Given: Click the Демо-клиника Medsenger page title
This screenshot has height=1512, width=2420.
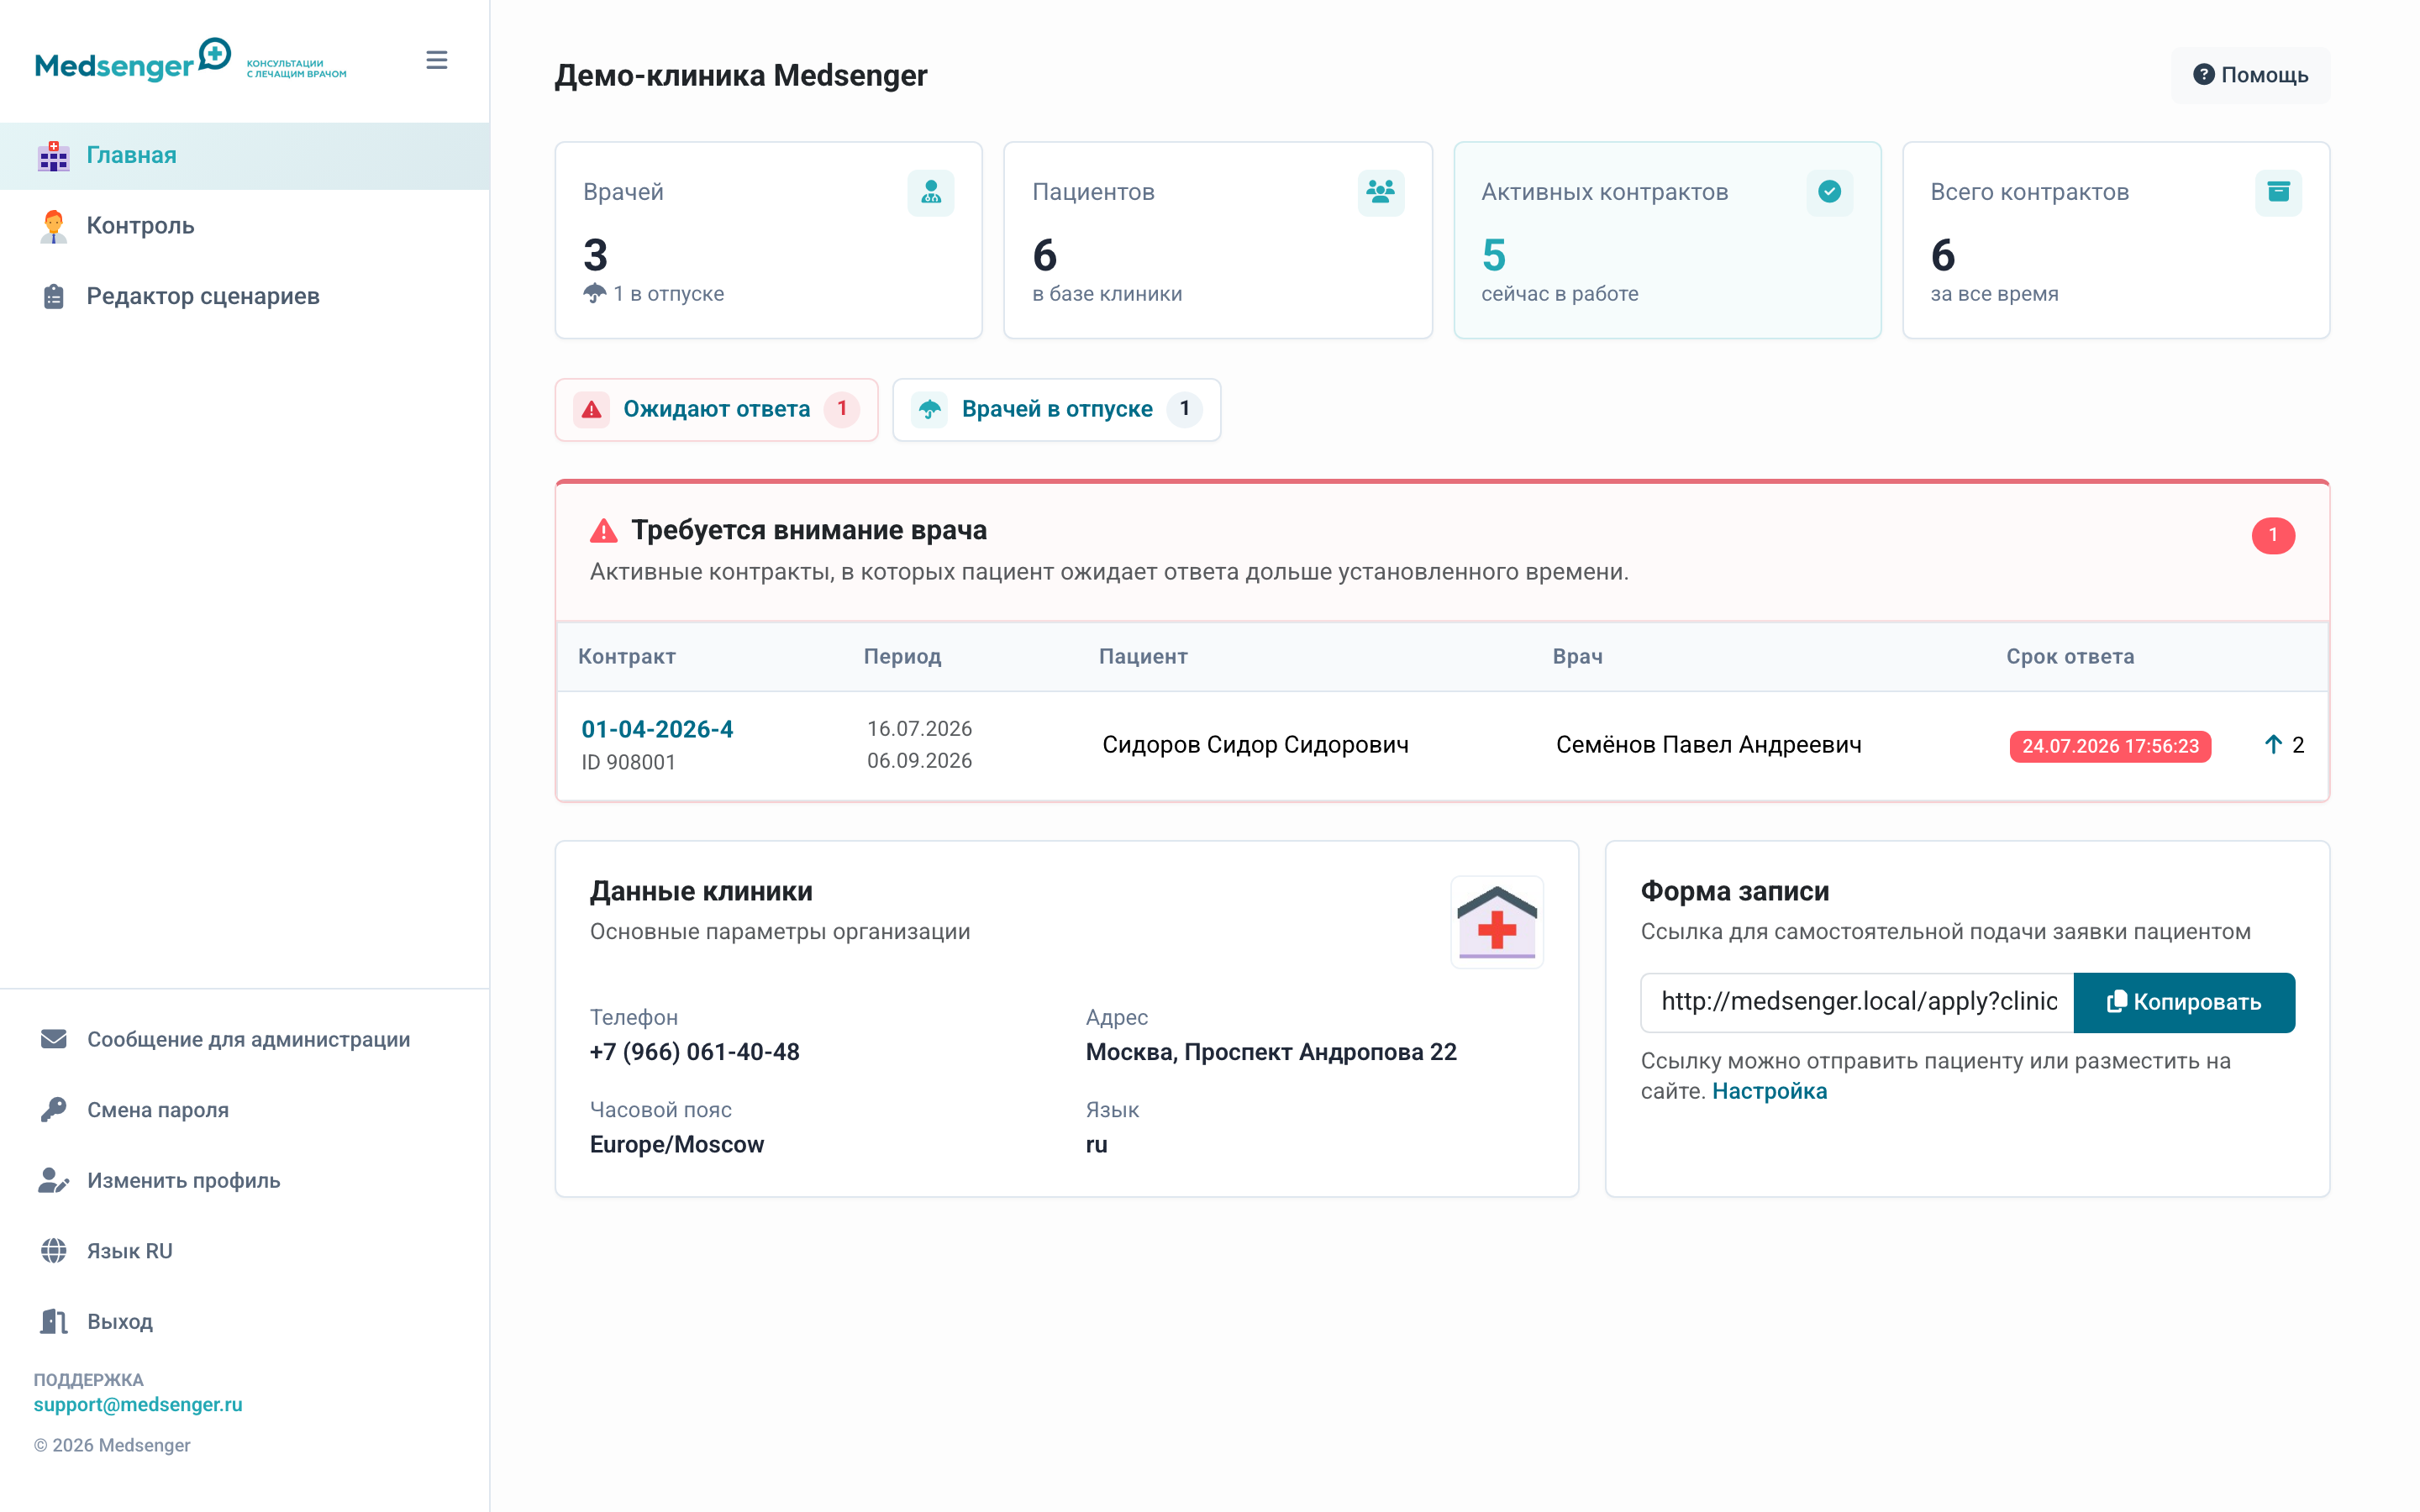Looking at the screenshot, I should point(741,75).
